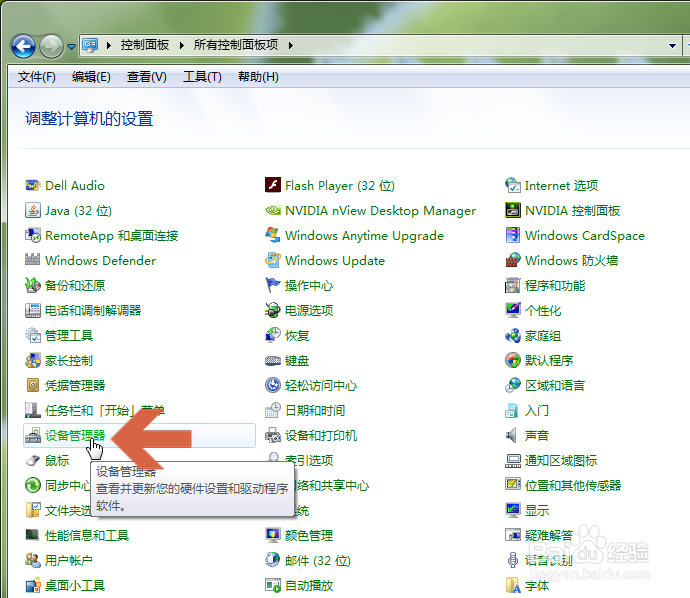The width and height of the screenshot is (690, 598).
Task: Open the 设备管理器 link
Action: (x=75, y=436)
